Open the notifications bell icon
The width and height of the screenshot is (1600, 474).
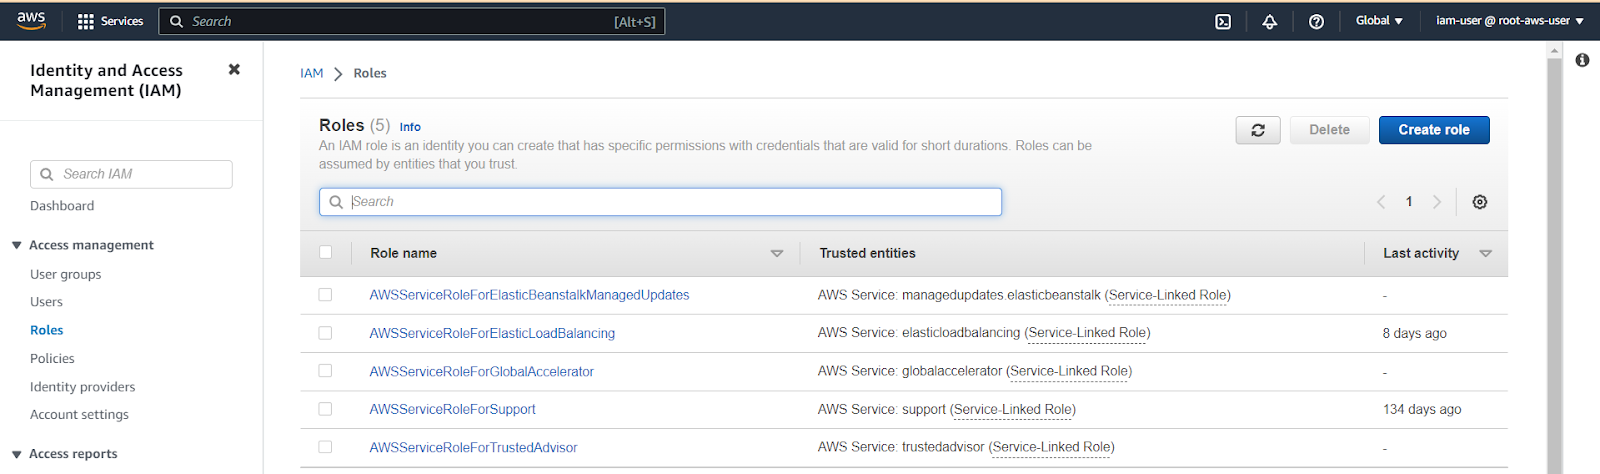coord(1269,21)
